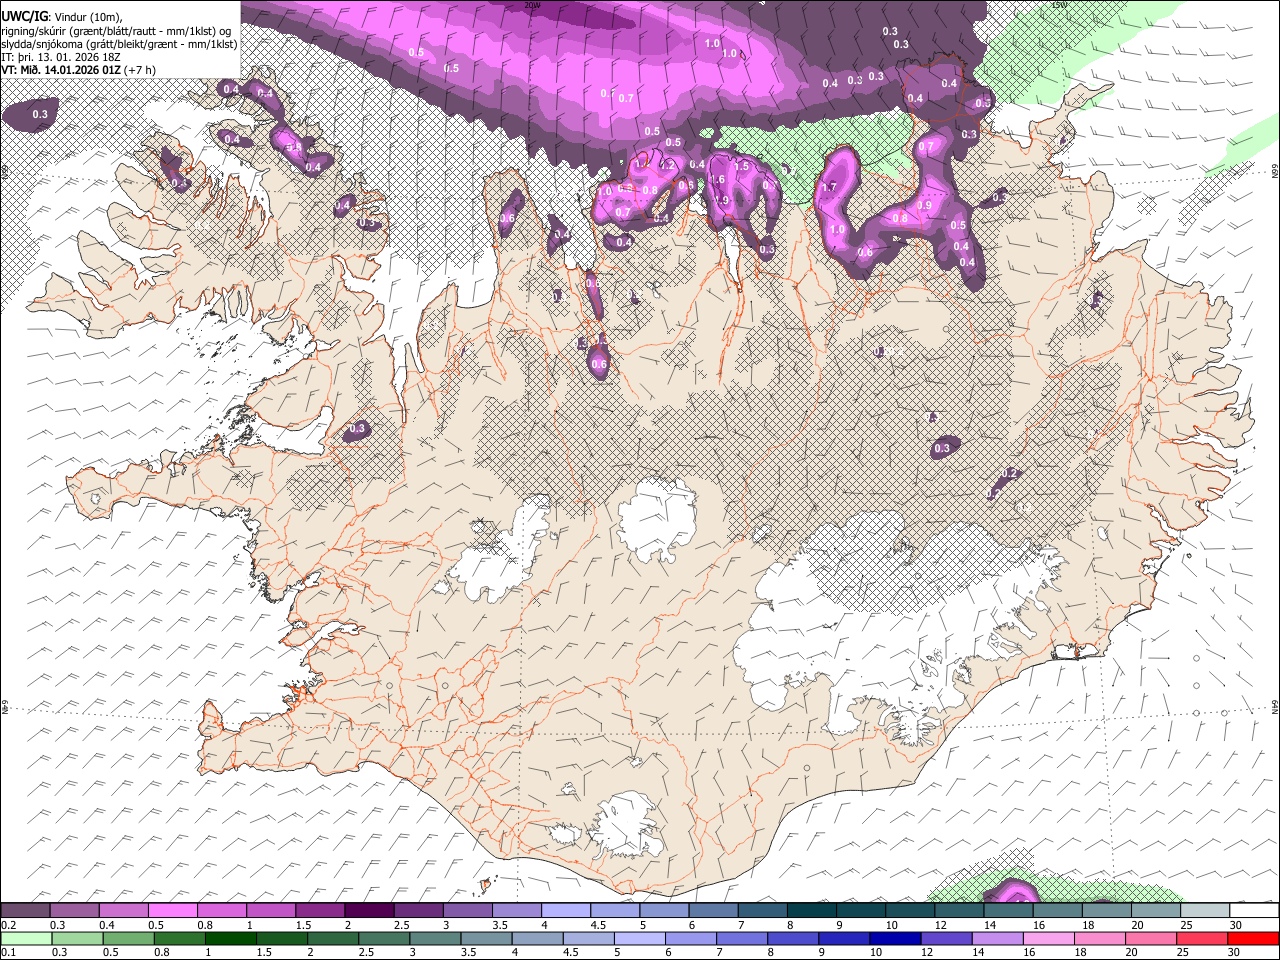Pick the crimson 25 swatch in lower legend row
This screenshot has width=1280, height=960.
click(1203, 938)
